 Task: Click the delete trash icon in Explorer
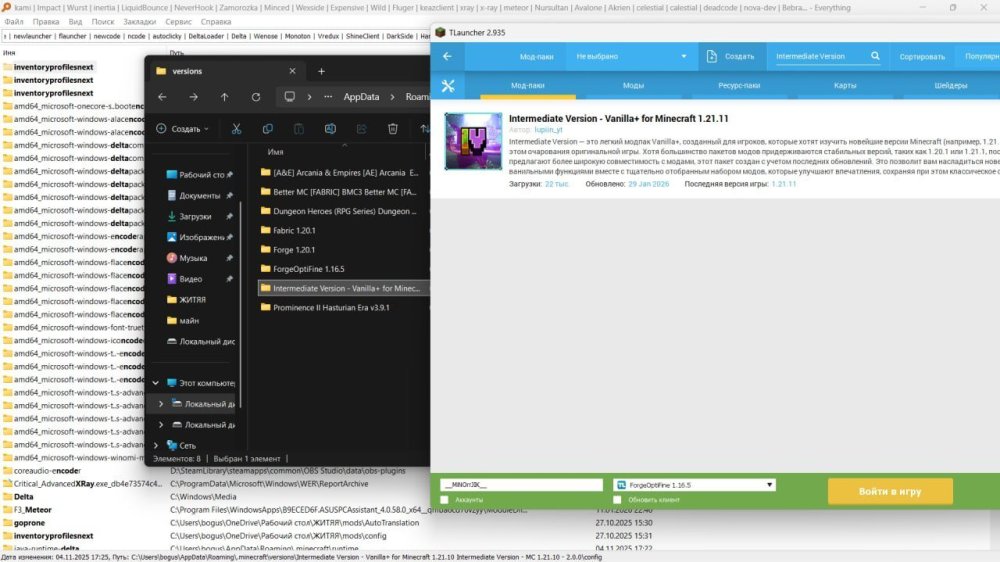coord(392,129)
